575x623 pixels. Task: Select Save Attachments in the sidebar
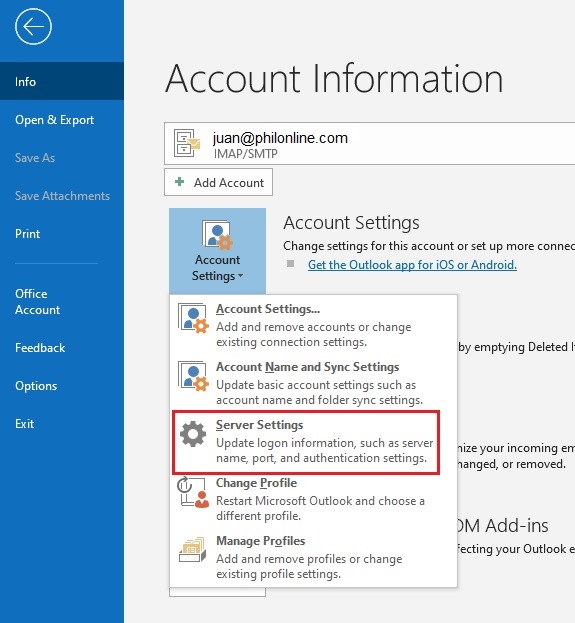coord(62,195)
